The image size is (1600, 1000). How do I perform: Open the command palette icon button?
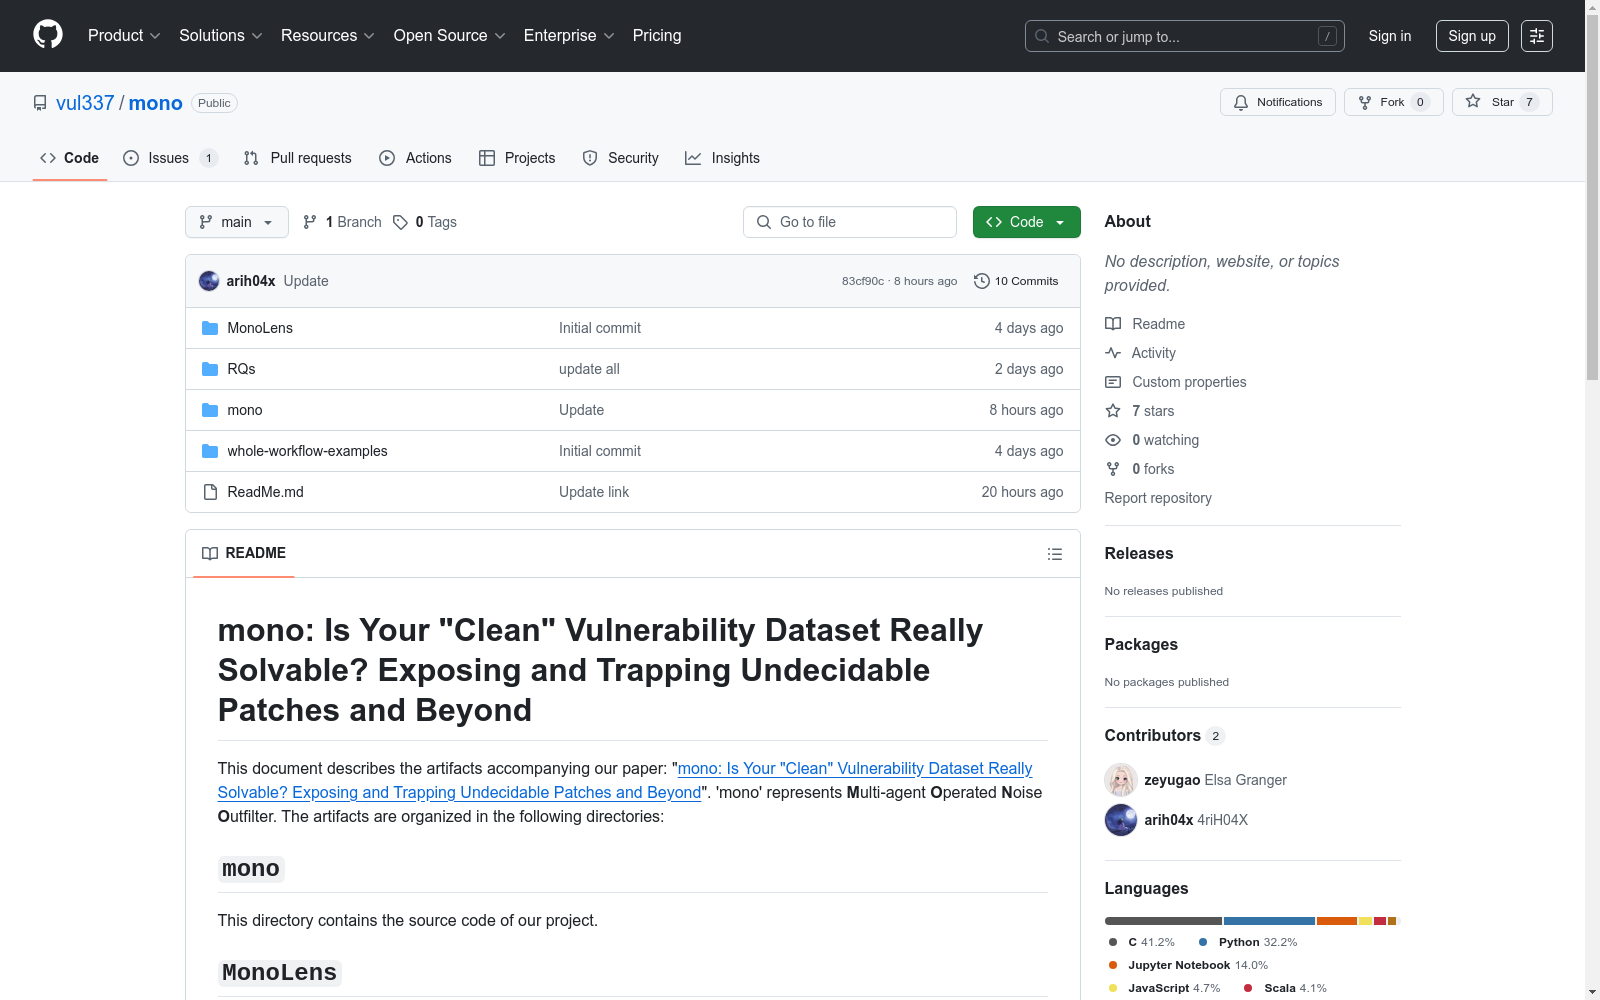coord(1537,36)
